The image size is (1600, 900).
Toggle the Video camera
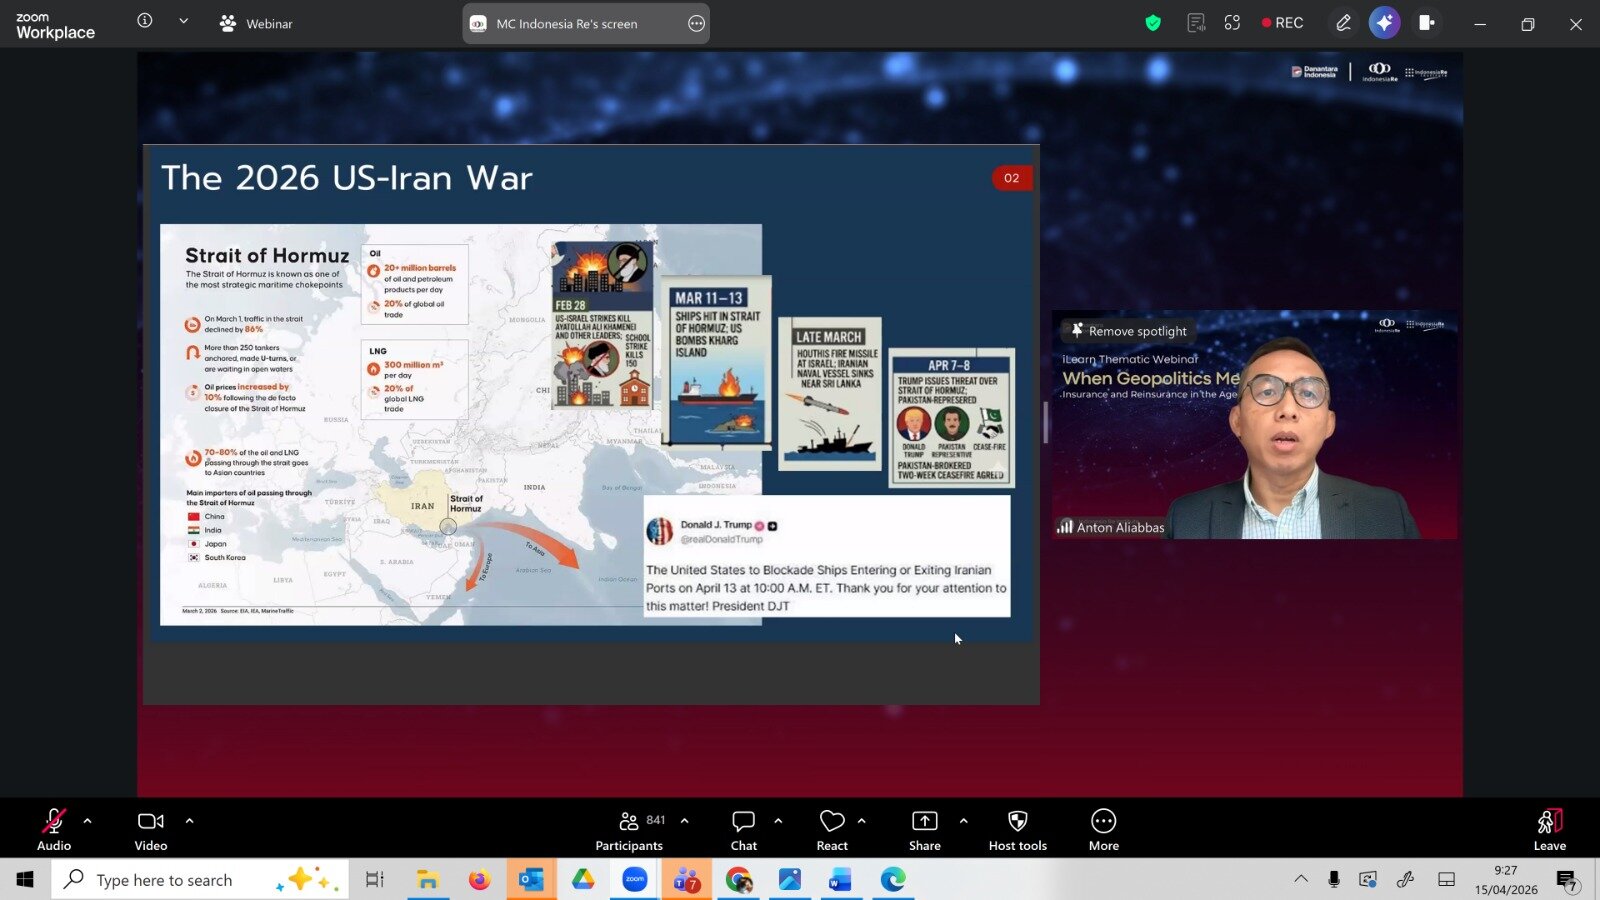click(x=151, y=830)
